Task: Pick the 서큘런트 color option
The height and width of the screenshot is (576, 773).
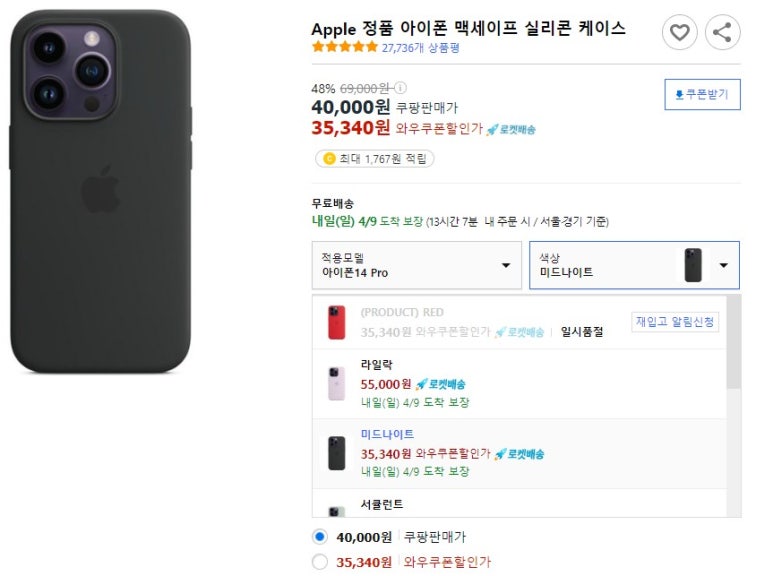Action: 520,503
